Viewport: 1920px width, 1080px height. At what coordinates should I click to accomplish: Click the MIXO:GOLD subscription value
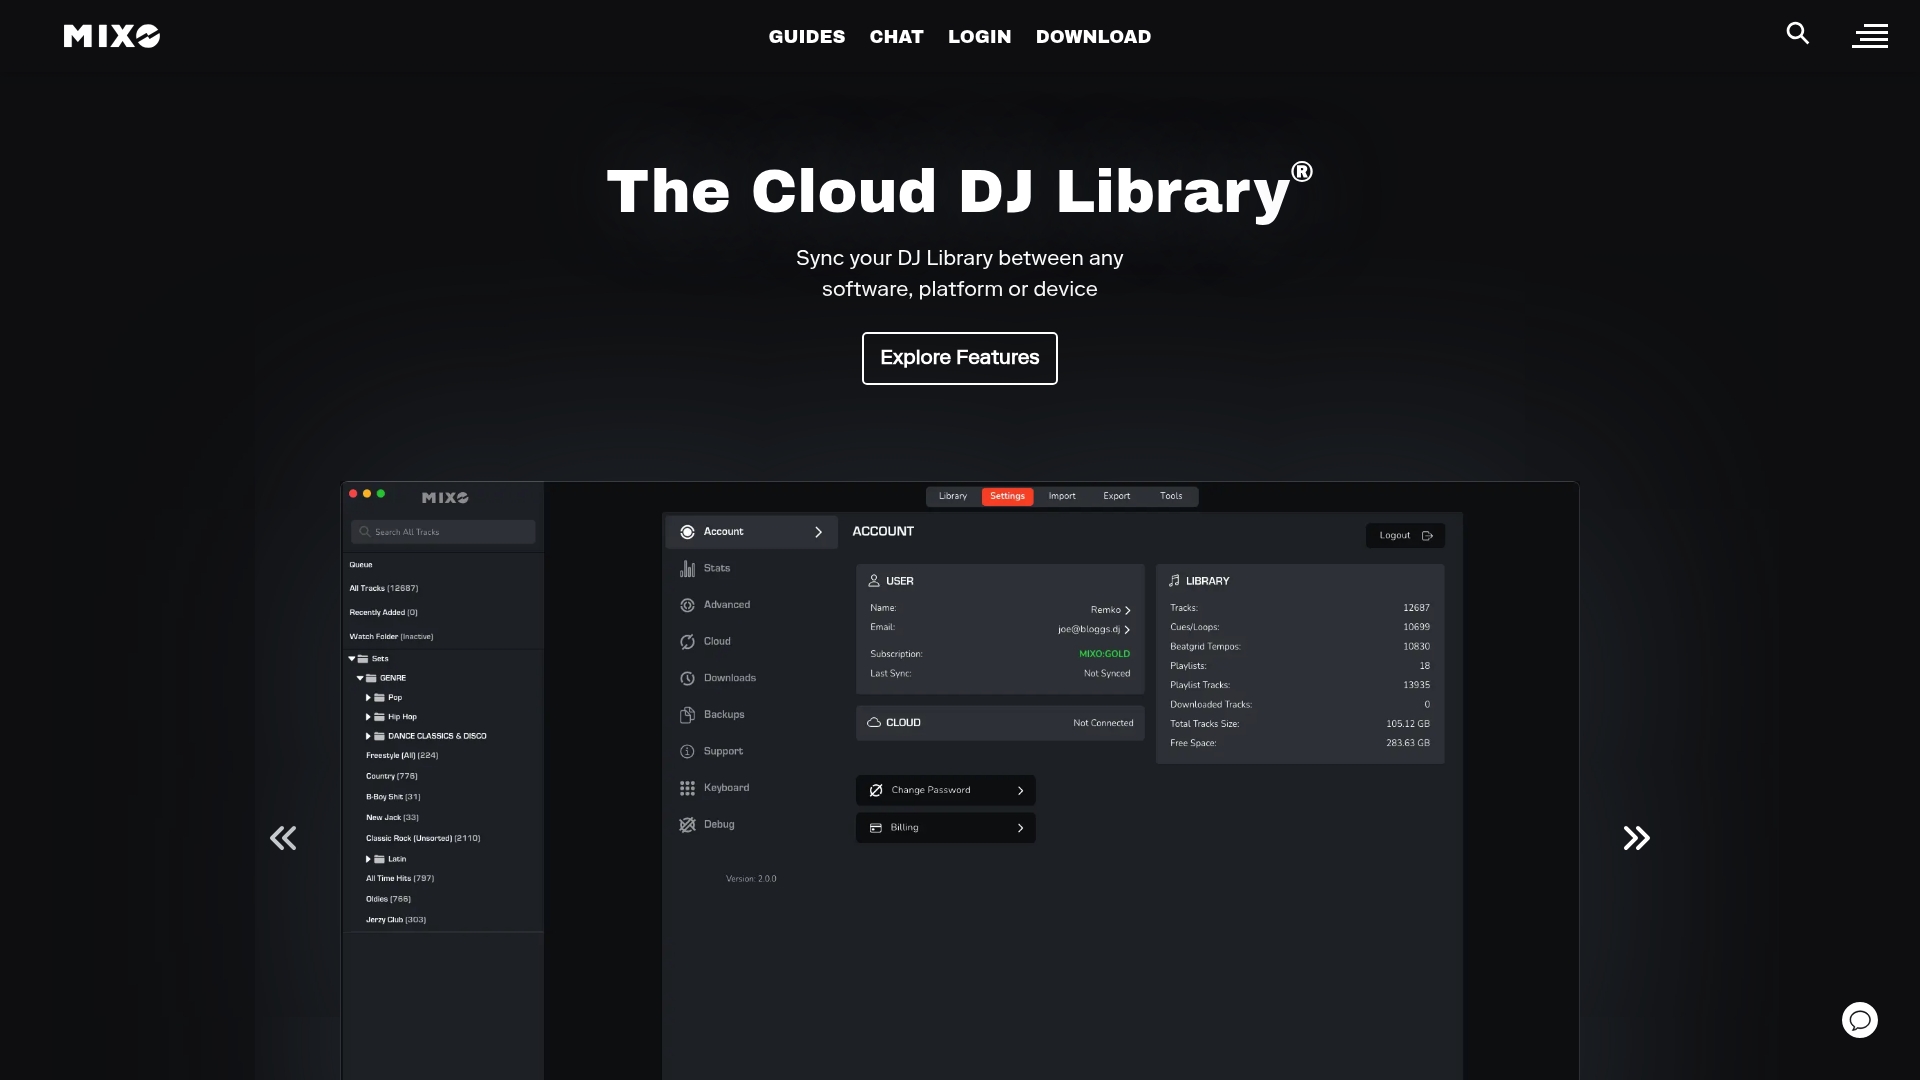pyautogui.click(x=1105, y=654)
